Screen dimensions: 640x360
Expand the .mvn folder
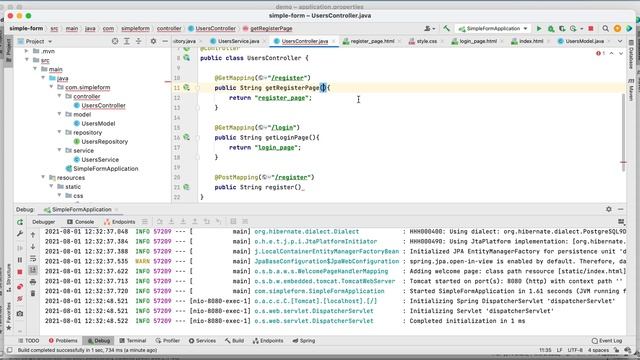(x=27, y=51)
